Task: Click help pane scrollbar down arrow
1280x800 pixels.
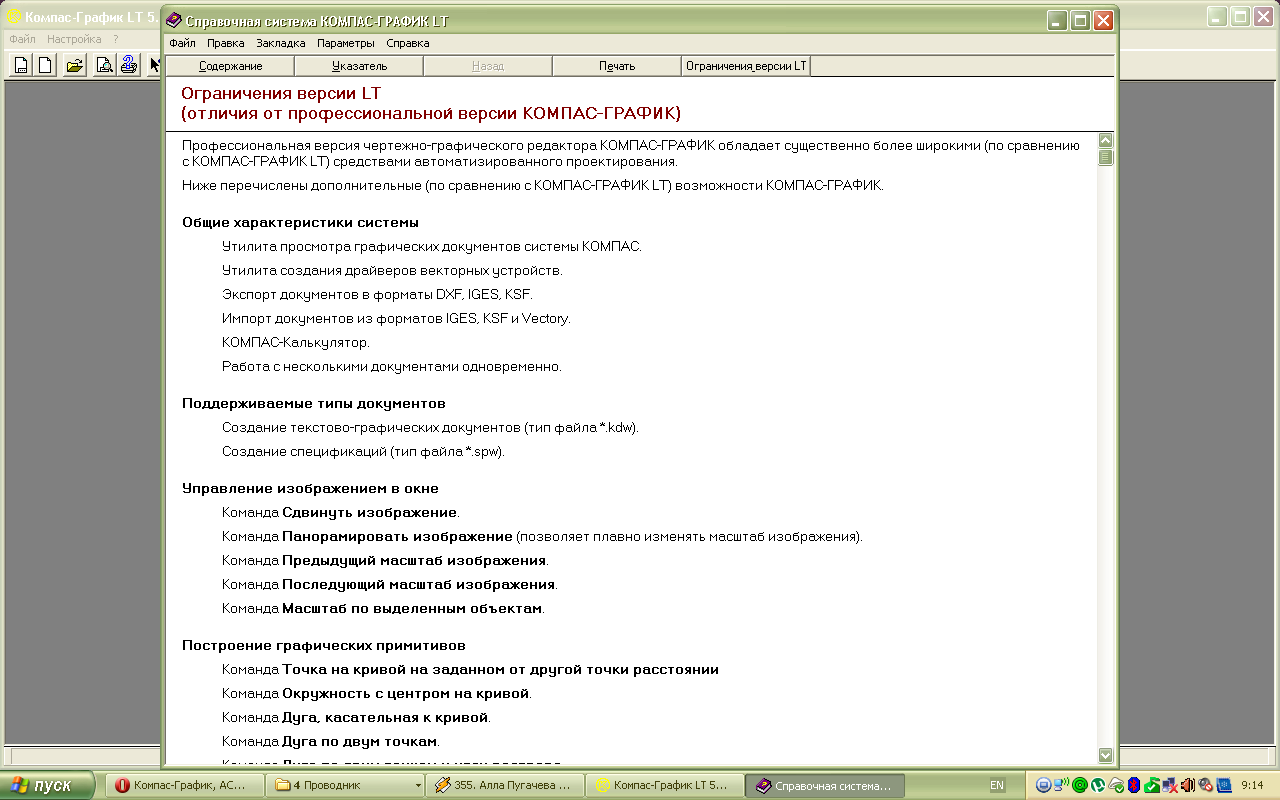Action: 1105,755
